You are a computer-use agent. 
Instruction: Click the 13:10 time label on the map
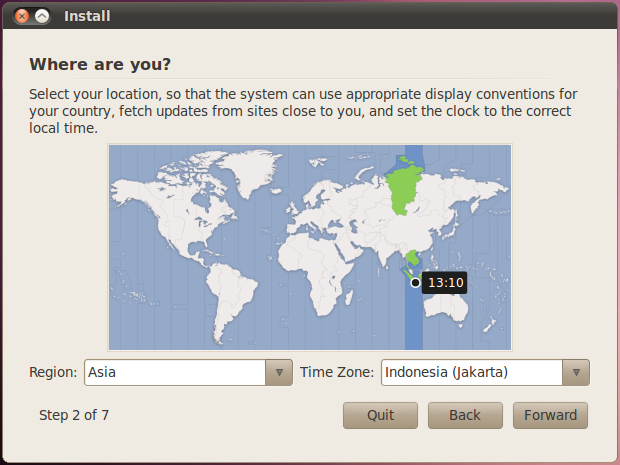tap(445, 283)
